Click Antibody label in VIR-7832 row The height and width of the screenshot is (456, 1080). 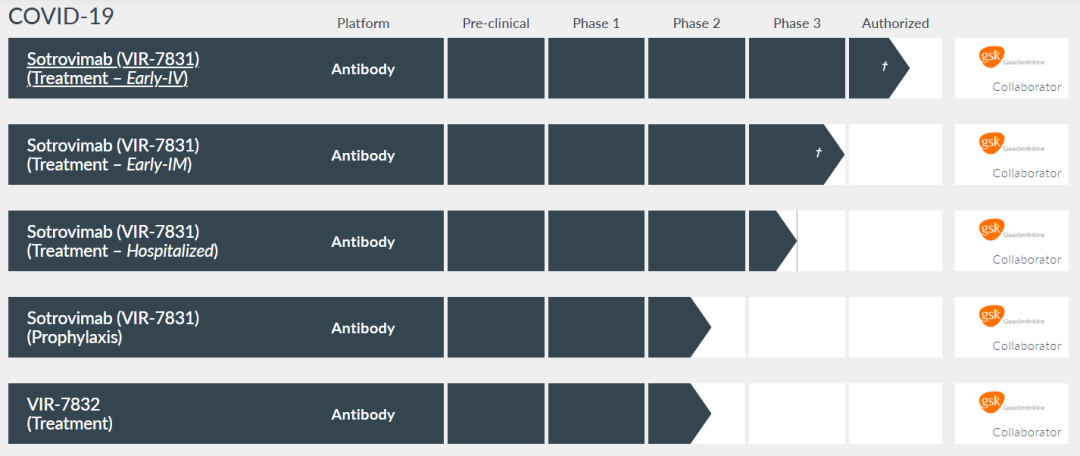pos(363,414)
